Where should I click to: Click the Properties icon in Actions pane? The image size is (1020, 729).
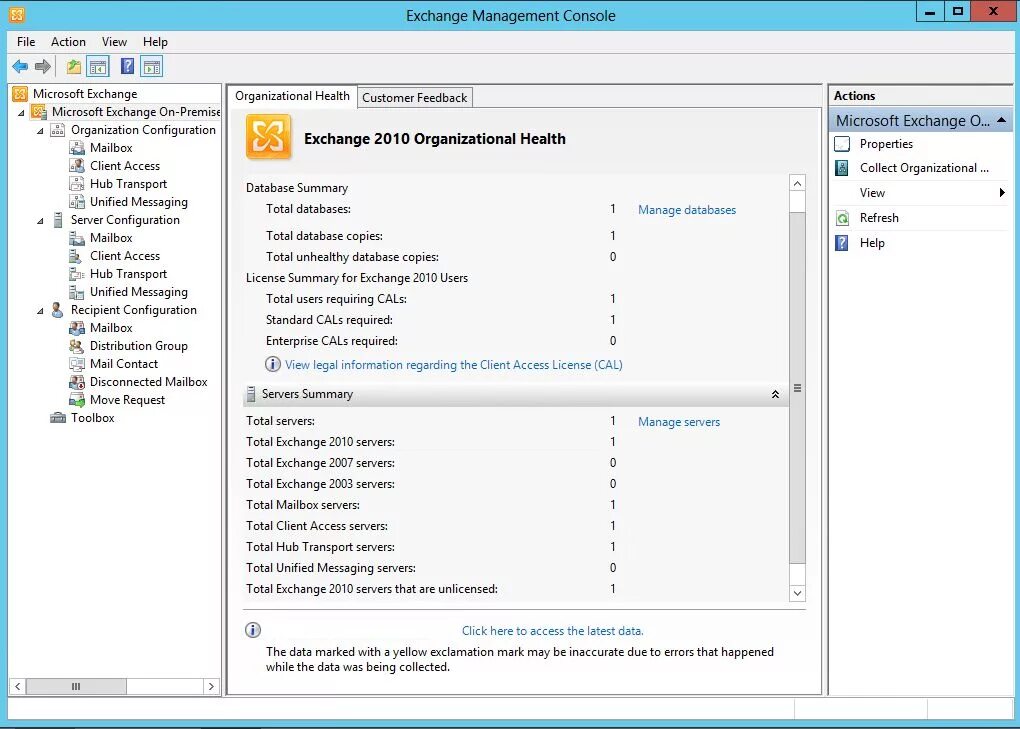(842, 144)
